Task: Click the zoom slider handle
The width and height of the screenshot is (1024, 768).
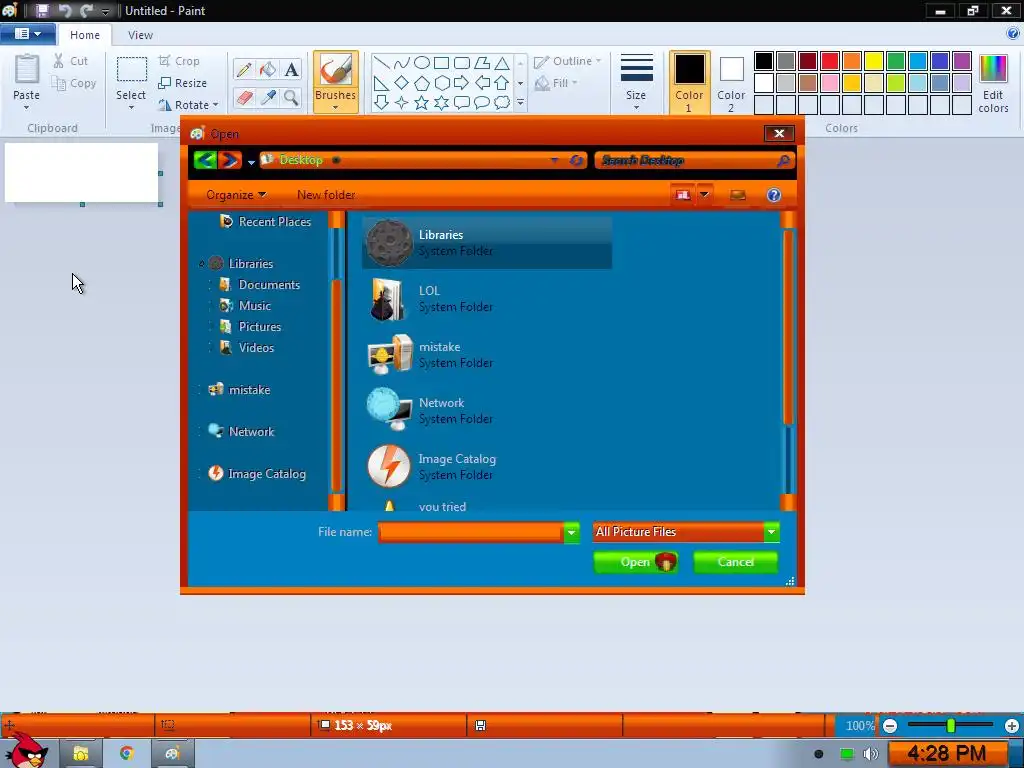Action: coord(951,725)
